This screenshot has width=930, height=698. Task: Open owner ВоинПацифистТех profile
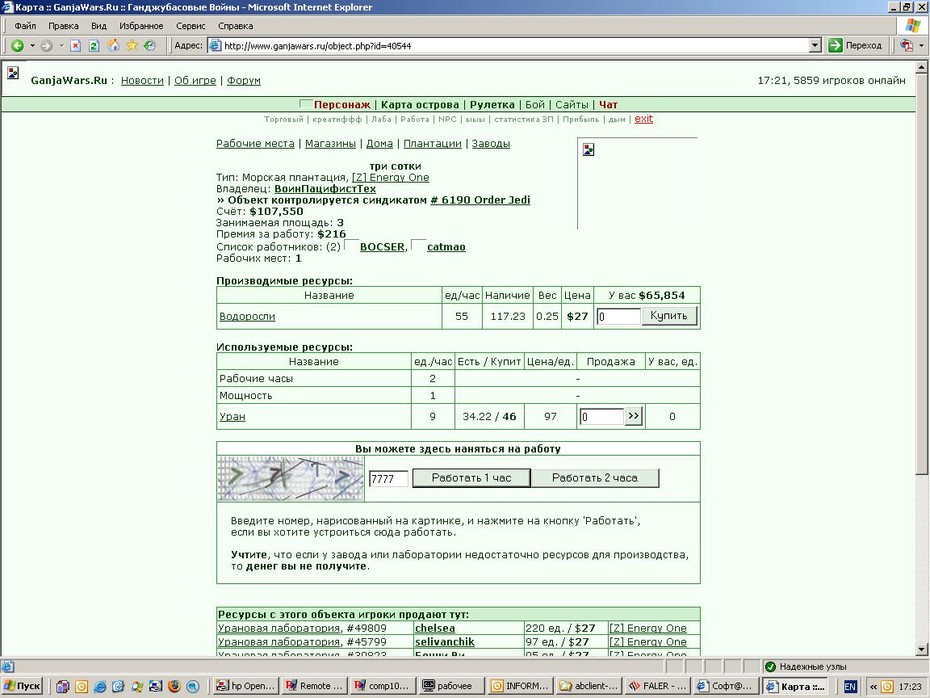[325, 189]
